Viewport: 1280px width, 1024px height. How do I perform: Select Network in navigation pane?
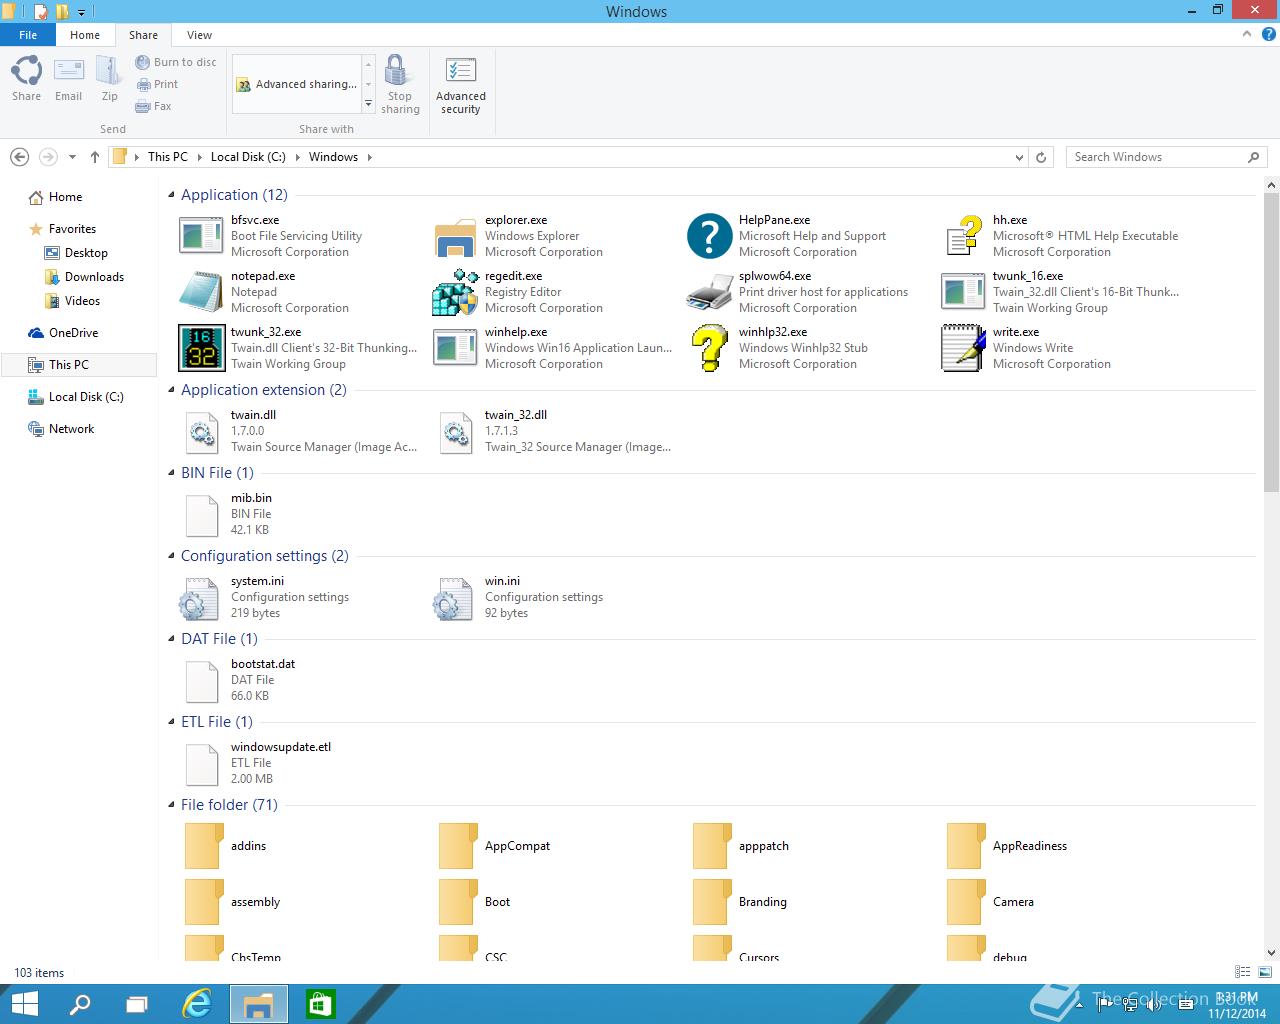(61, 429)
